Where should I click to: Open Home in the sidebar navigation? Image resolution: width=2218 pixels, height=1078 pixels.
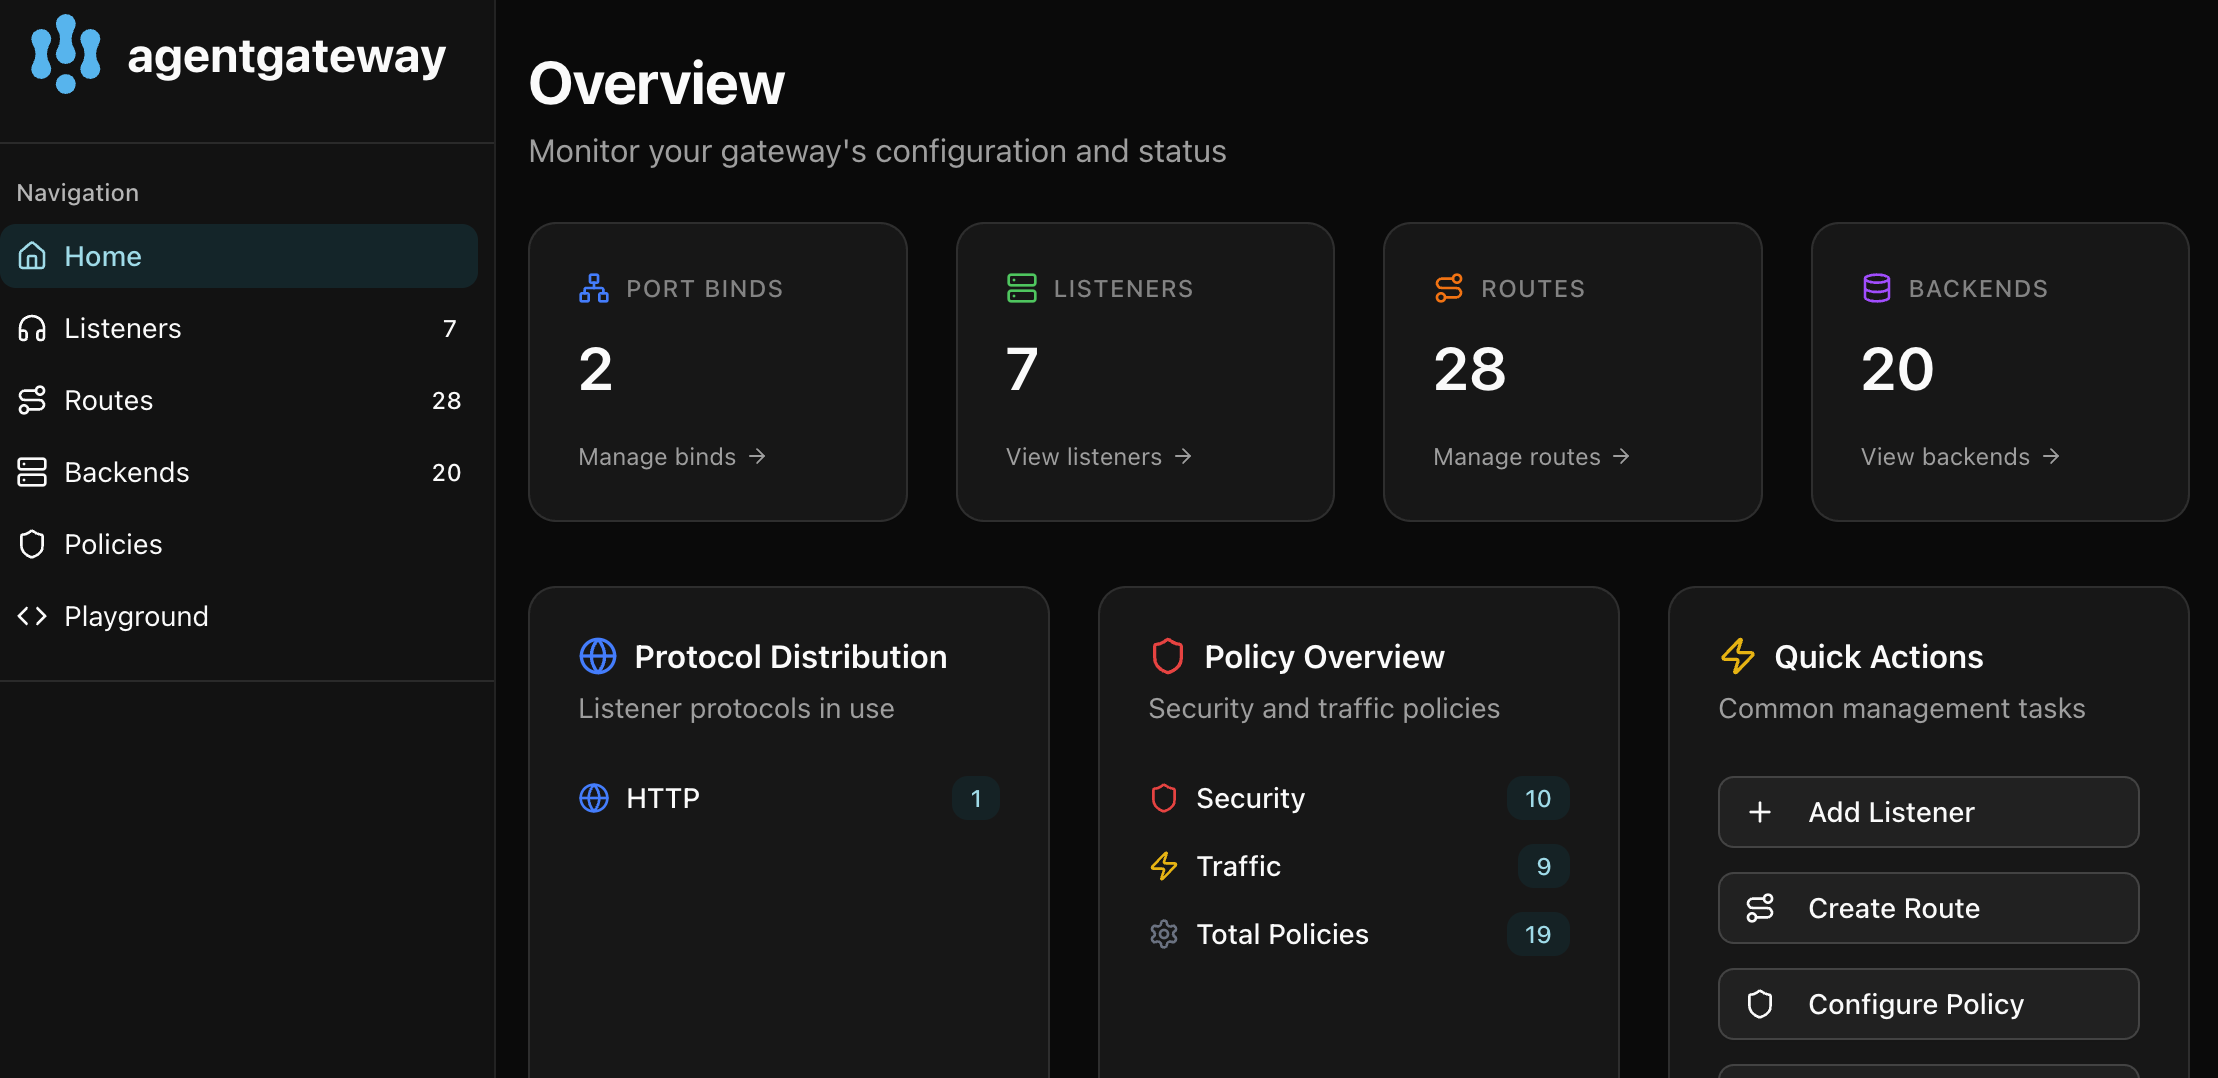pyautogui.click(x=103, y=256)
